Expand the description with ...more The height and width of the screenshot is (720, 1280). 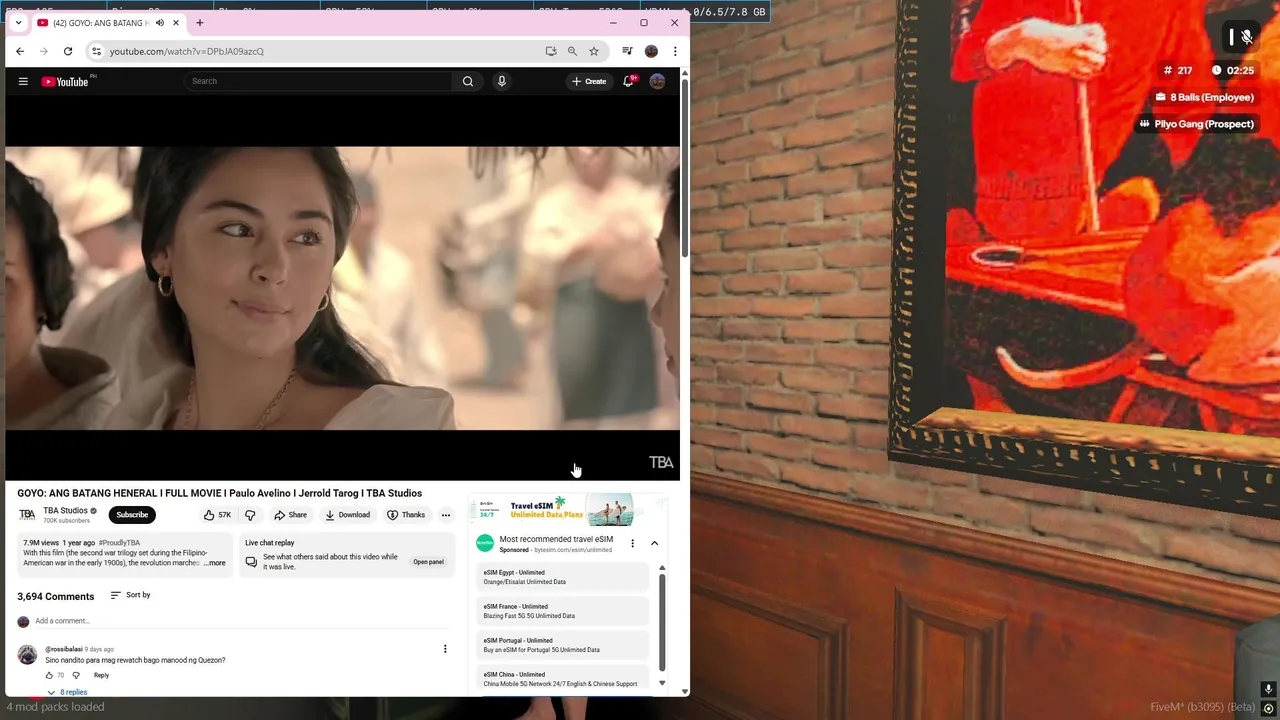tap(215, 563)
